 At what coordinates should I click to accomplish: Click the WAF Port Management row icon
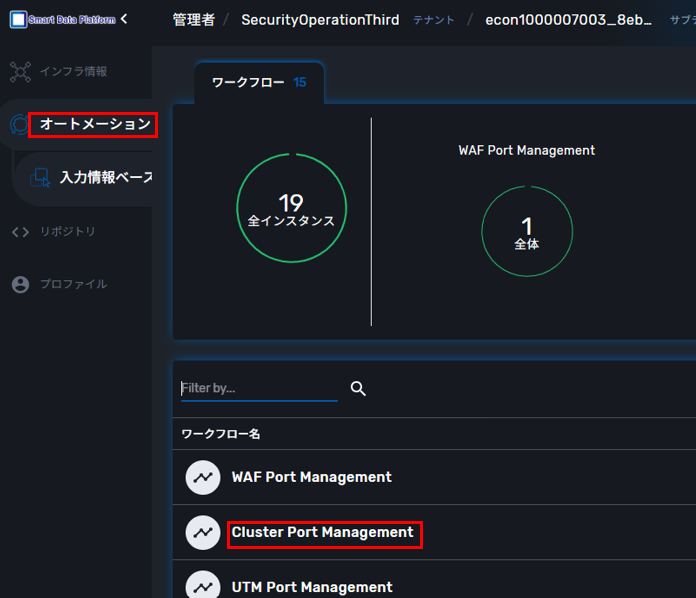point(203,478)
